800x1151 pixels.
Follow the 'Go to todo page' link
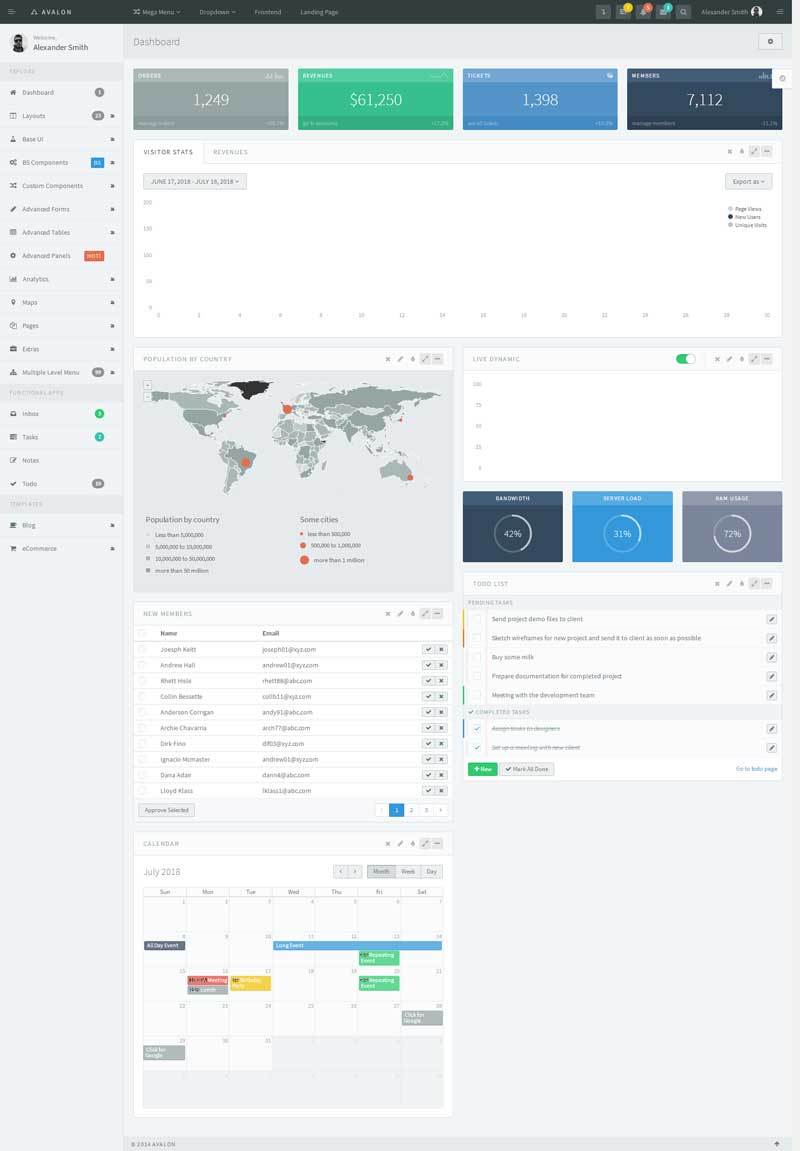(x=756, y=769)
